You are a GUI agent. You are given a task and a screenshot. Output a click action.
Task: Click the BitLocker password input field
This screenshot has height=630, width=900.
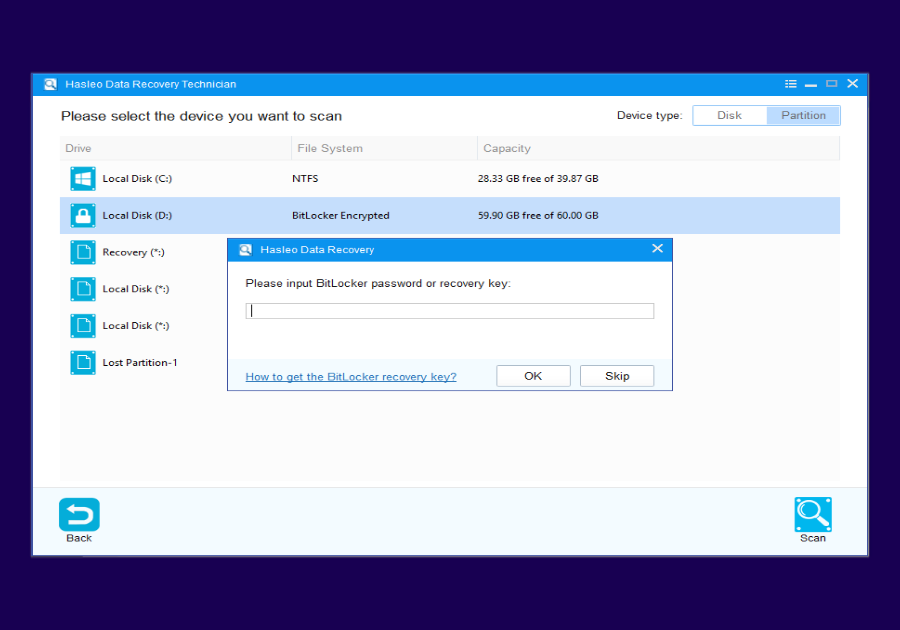(x=449, y=310)
